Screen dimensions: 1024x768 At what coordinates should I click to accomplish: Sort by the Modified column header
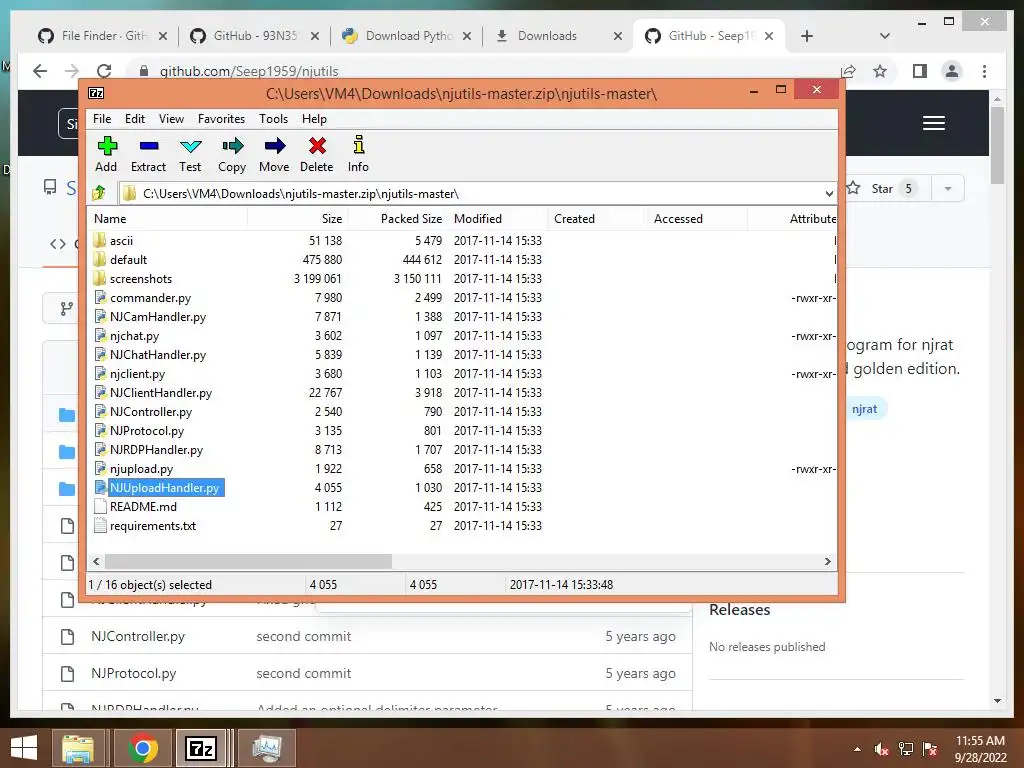498,219
